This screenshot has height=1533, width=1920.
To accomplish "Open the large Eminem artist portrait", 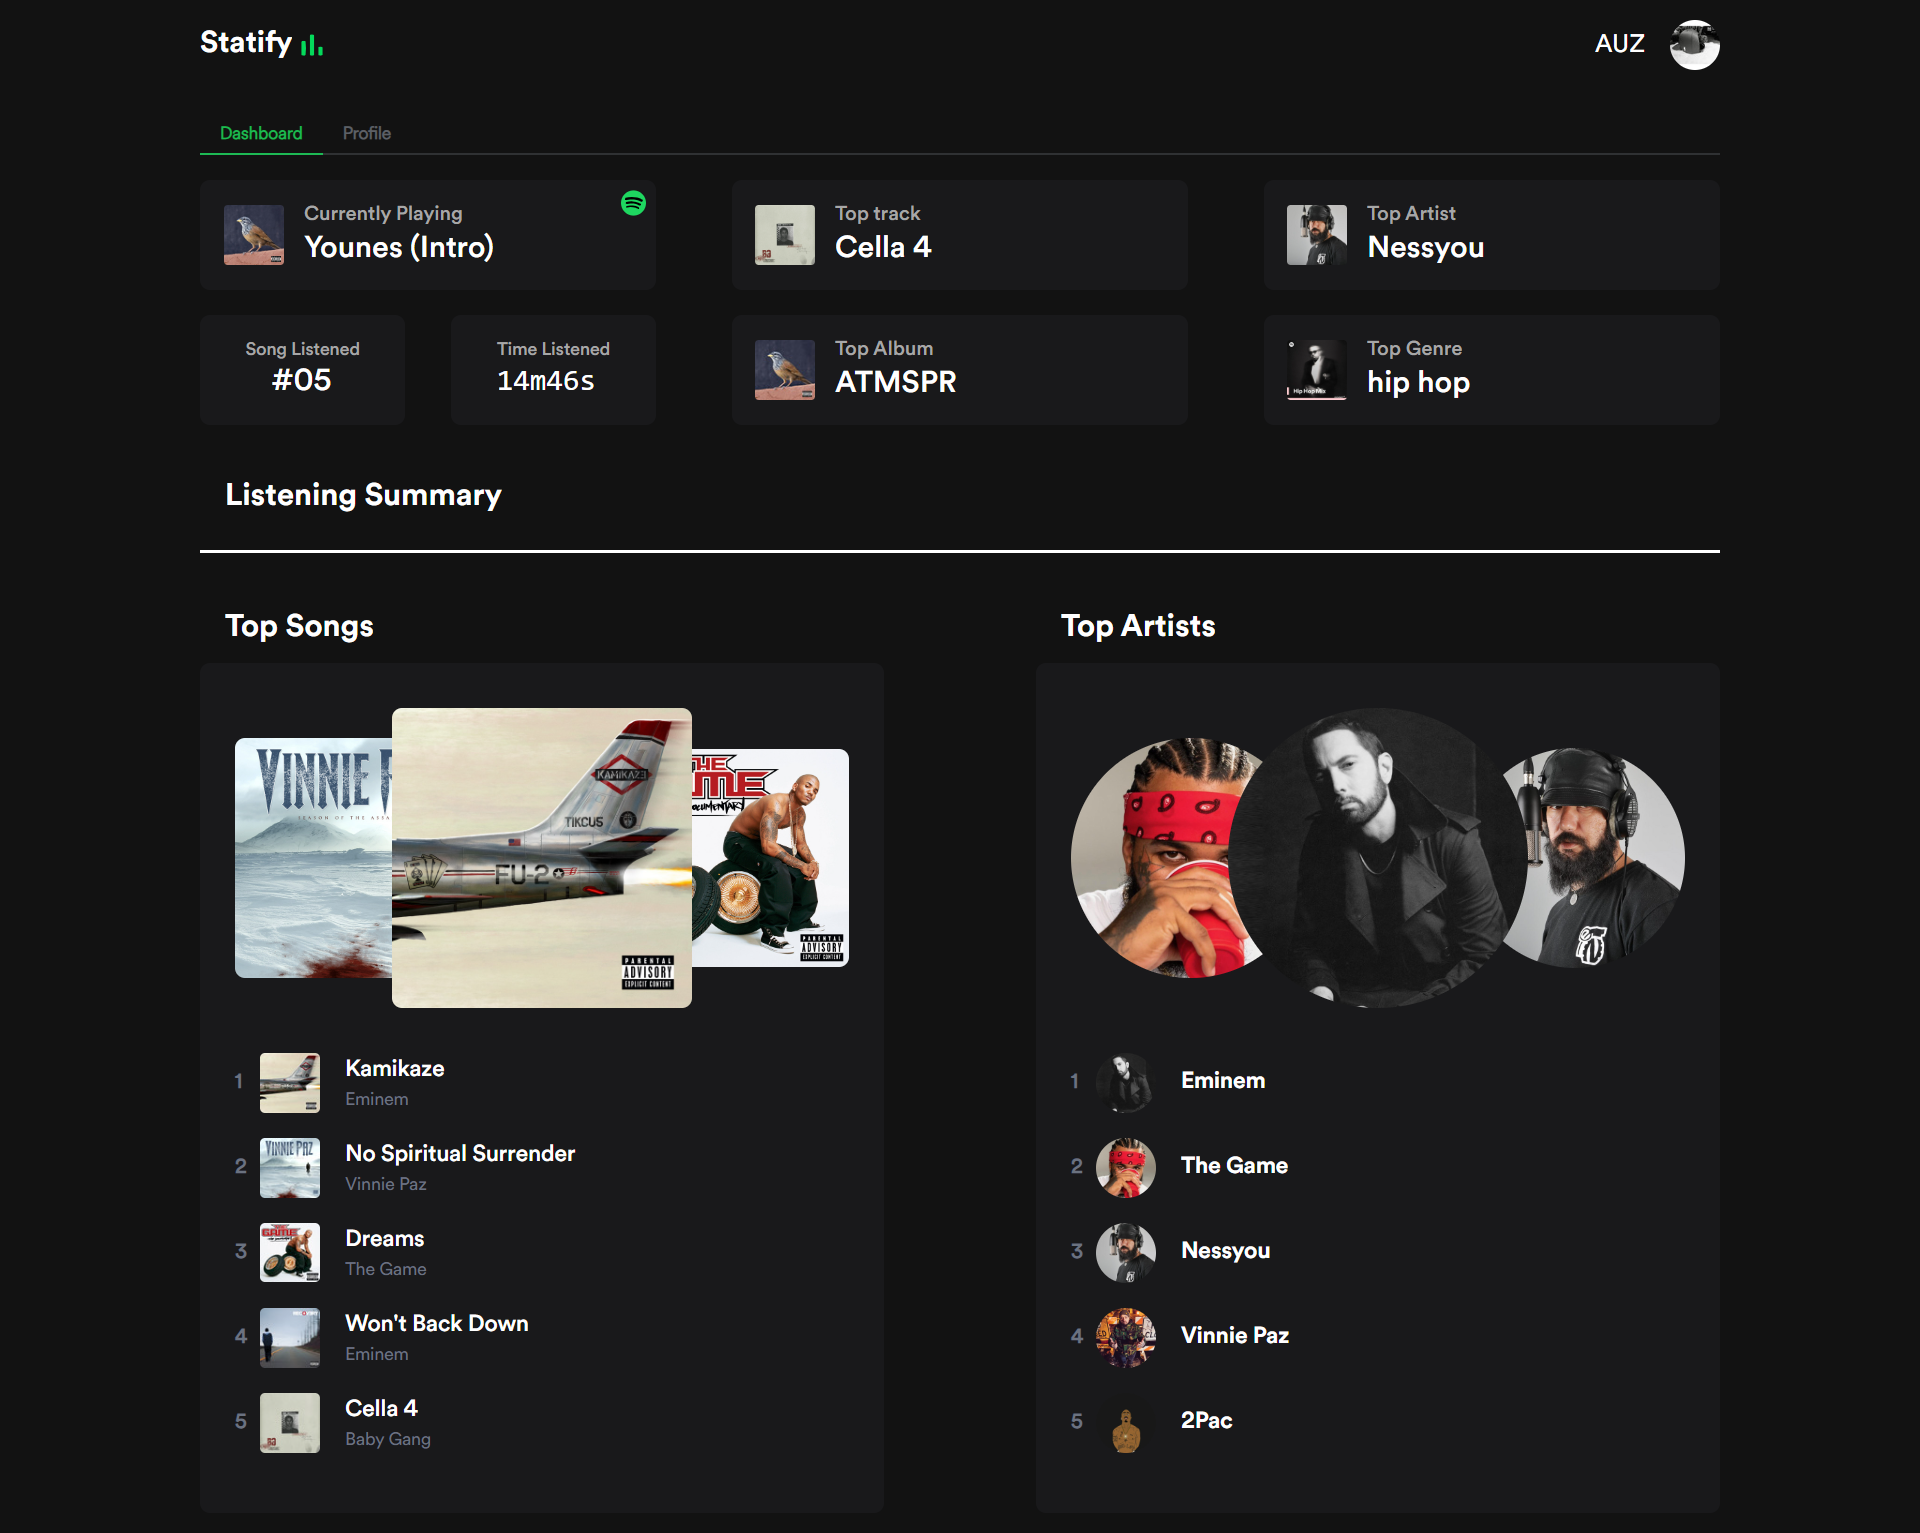I will pyautogui.click(x=1378, y=858).
